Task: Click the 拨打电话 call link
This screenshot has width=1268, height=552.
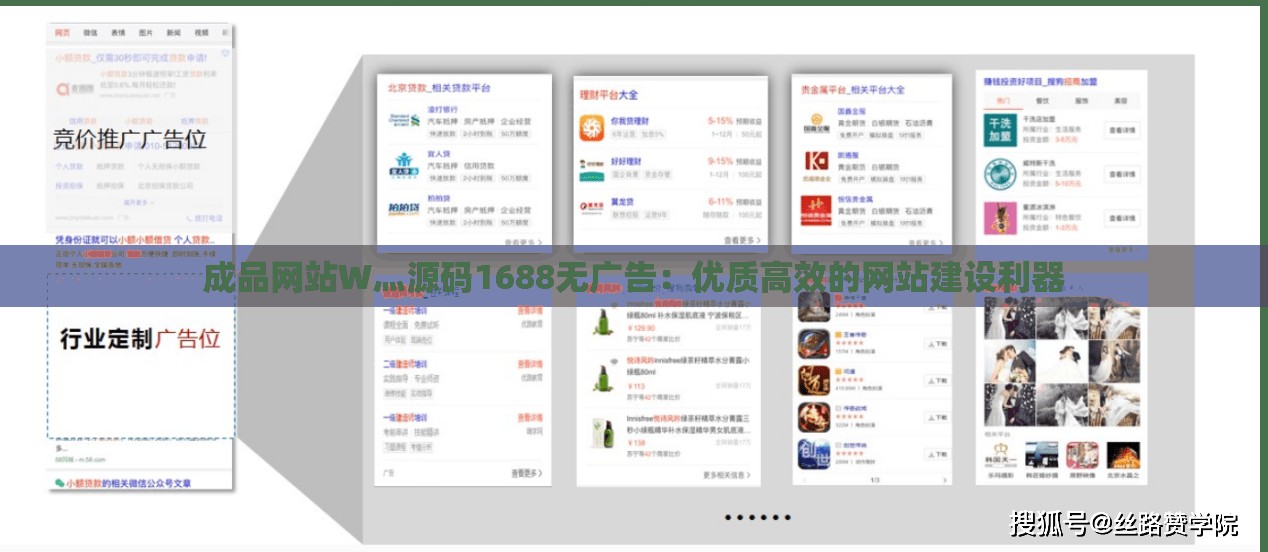Action: 206,217
